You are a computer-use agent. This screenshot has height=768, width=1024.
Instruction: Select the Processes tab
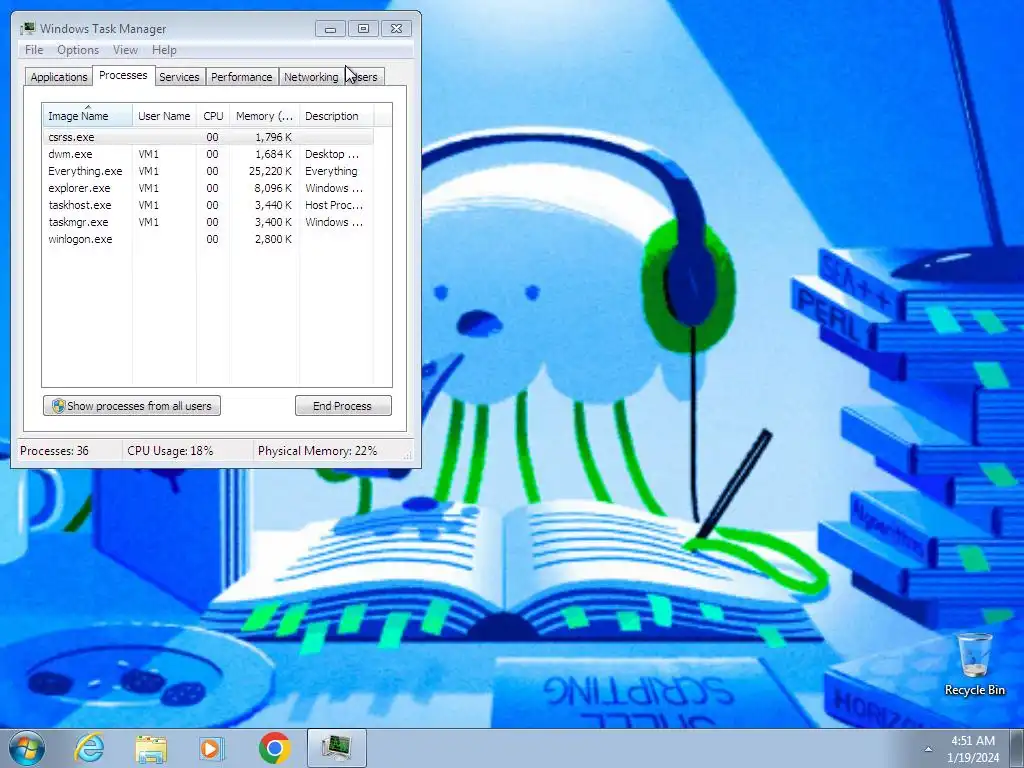(123, 75)
